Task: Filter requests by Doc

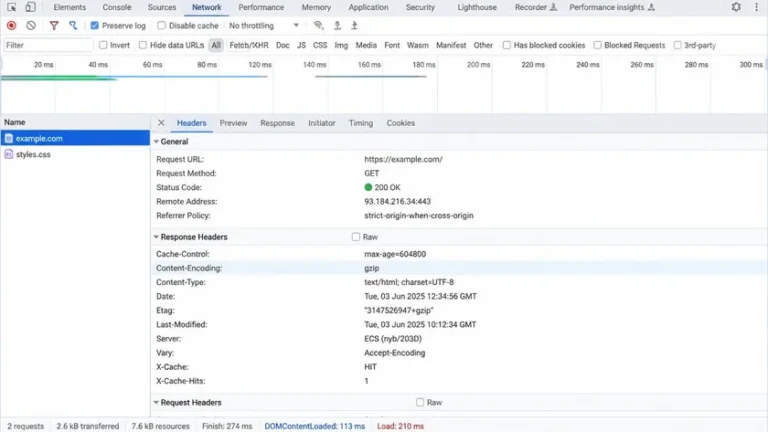Action: 283,45
